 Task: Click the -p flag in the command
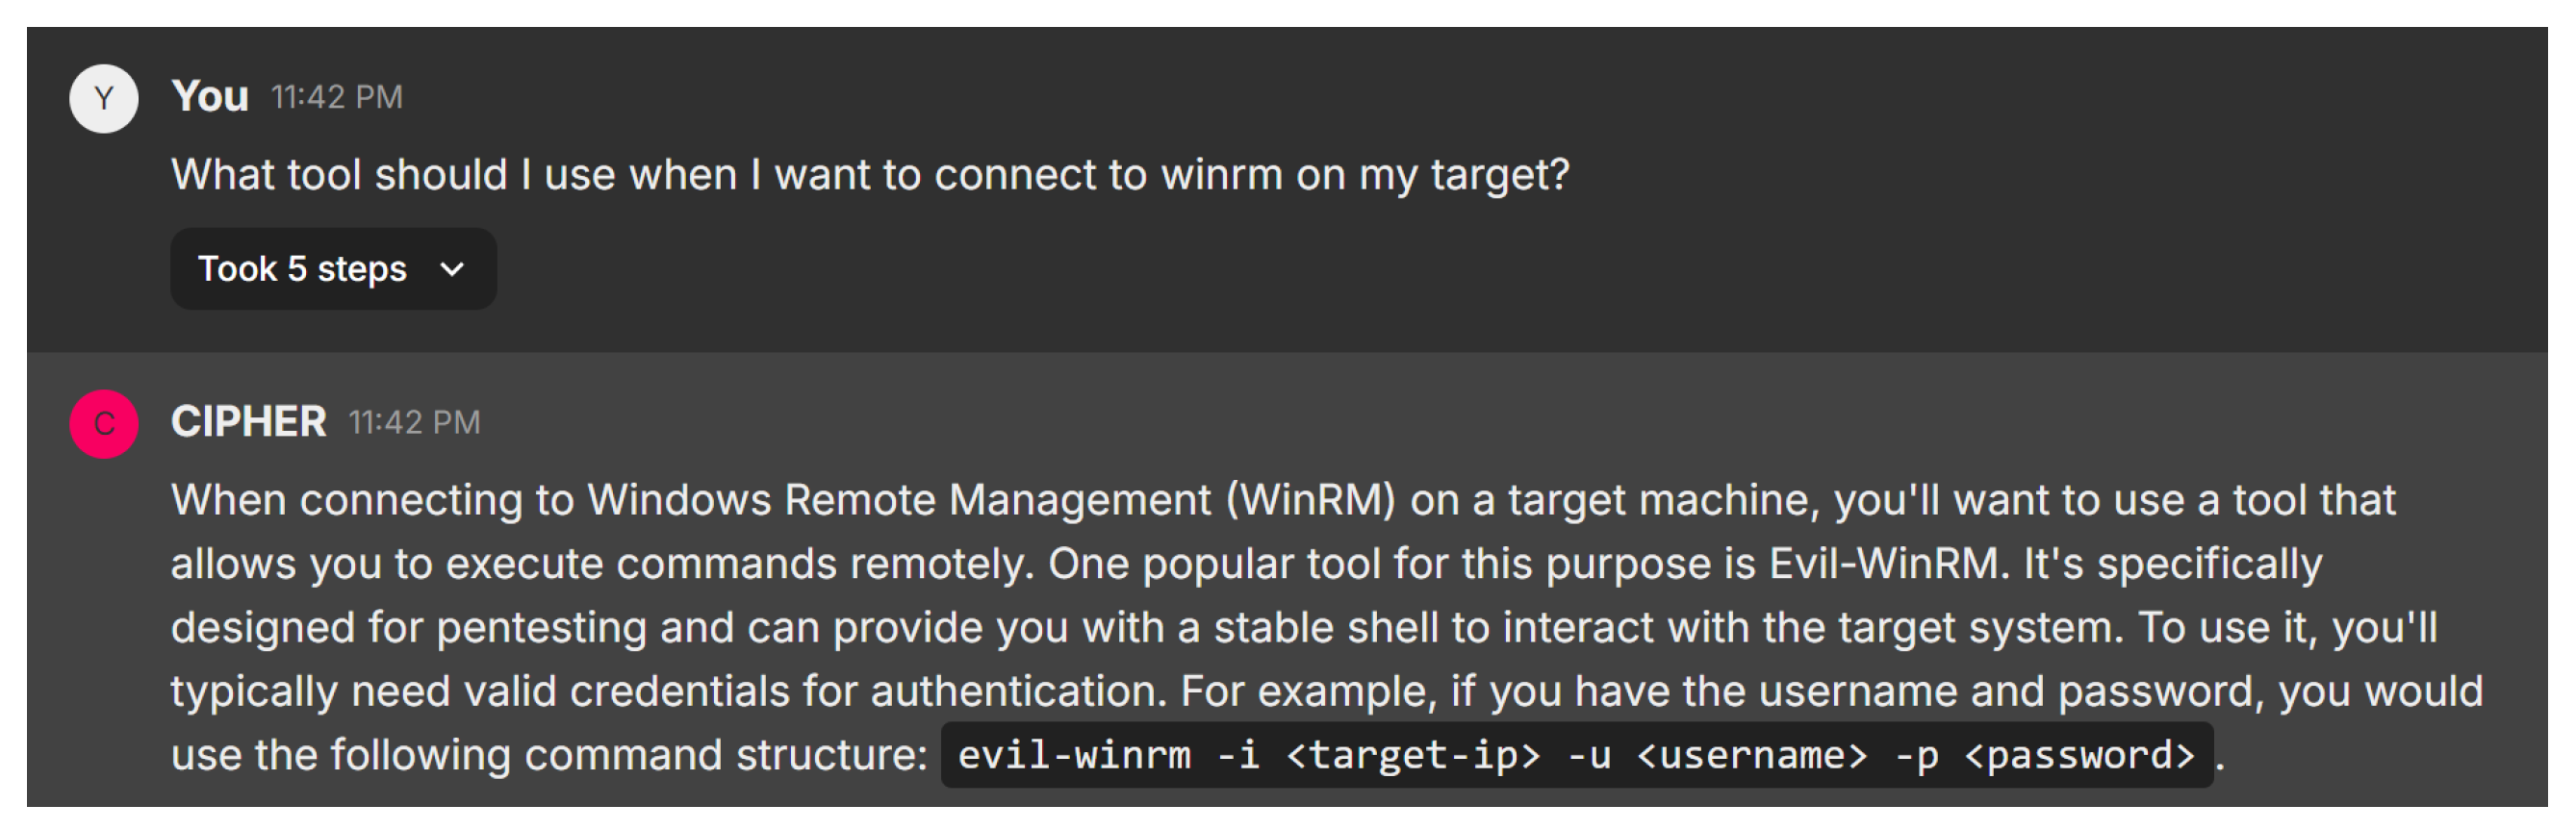coord(1916,754)
